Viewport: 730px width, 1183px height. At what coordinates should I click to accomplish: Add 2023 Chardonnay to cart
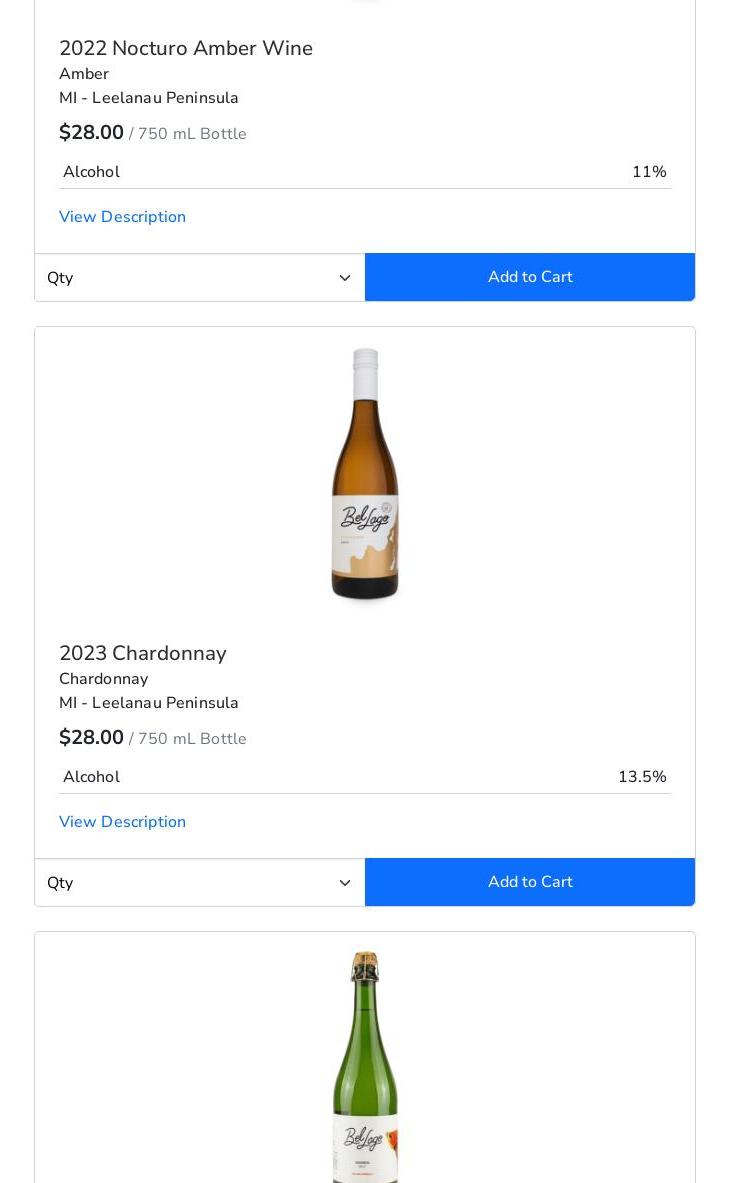click(x=530, y=882)
